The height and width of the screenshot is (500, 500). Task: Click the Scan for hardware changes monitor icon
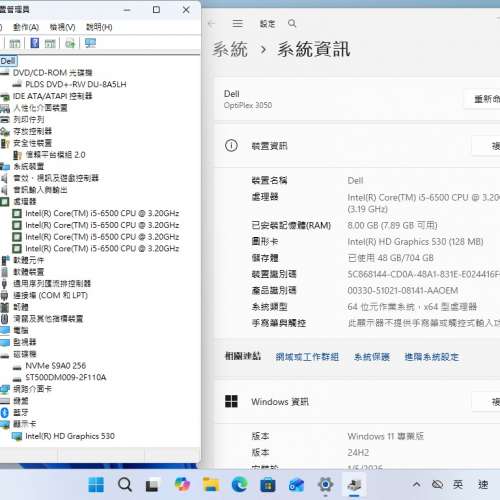click(x=90, y=43)
